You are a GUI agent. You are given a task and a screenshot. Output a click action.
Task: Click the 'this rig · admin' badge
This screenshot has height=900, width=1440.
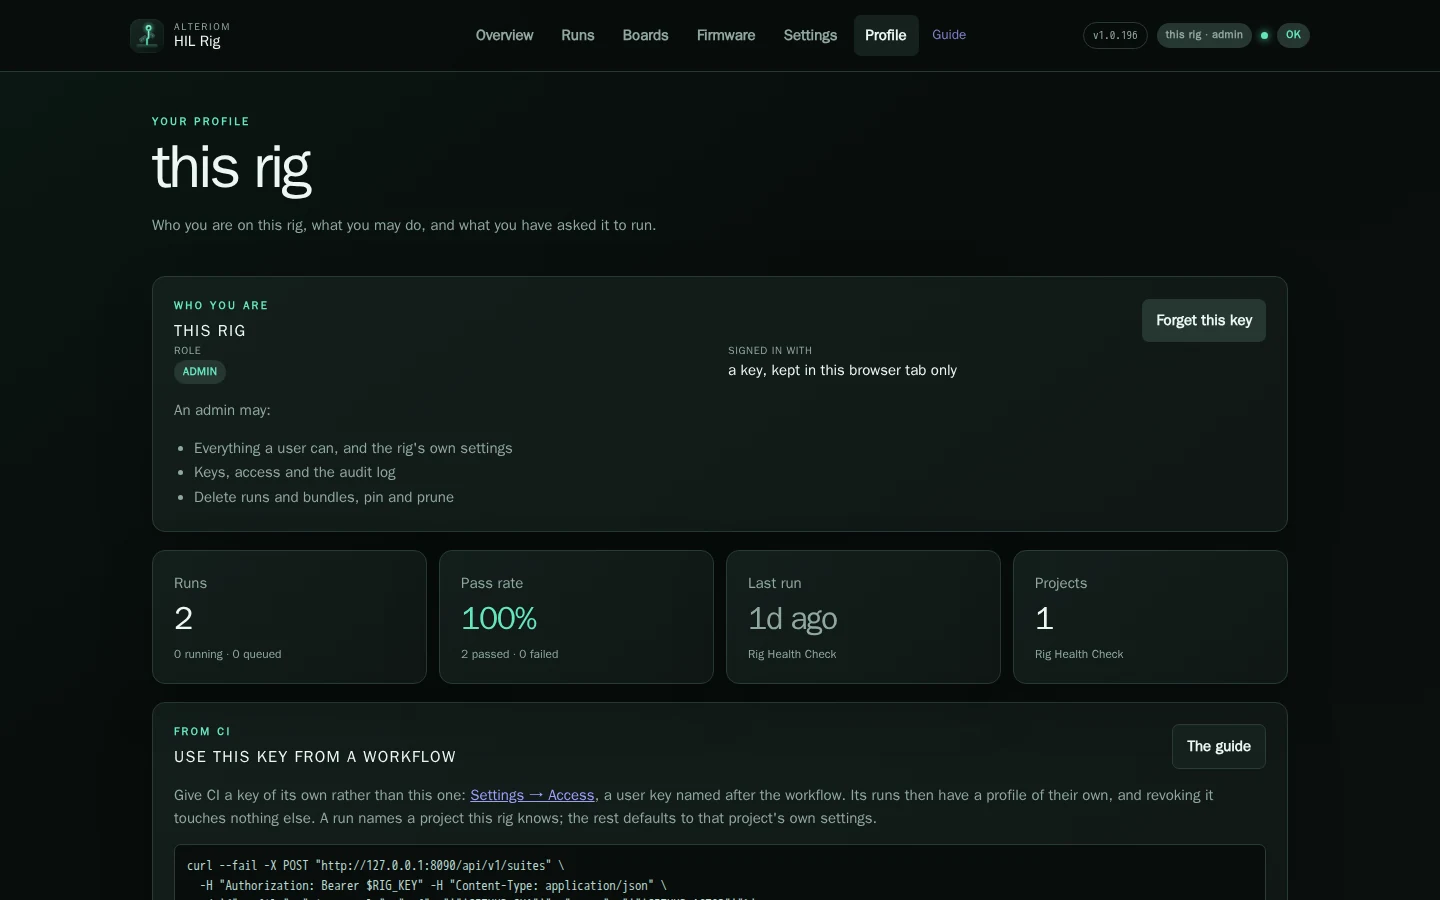[x=1204, y=35]
